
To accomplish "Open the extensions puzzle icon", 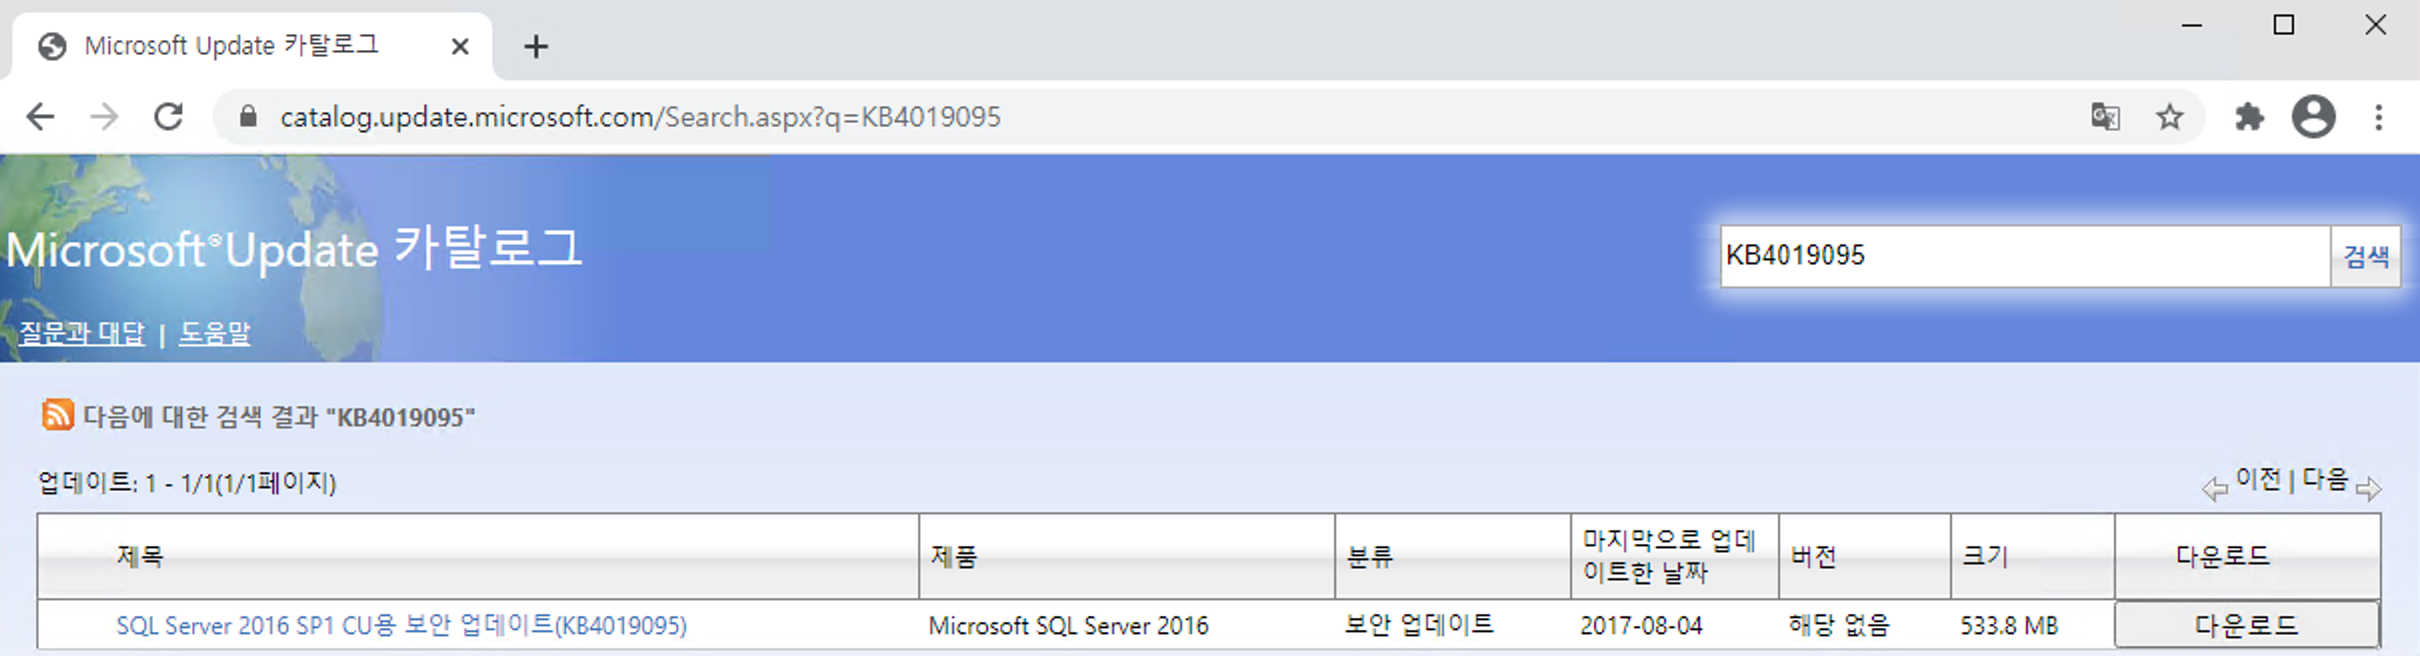I will click(2249, 117).
